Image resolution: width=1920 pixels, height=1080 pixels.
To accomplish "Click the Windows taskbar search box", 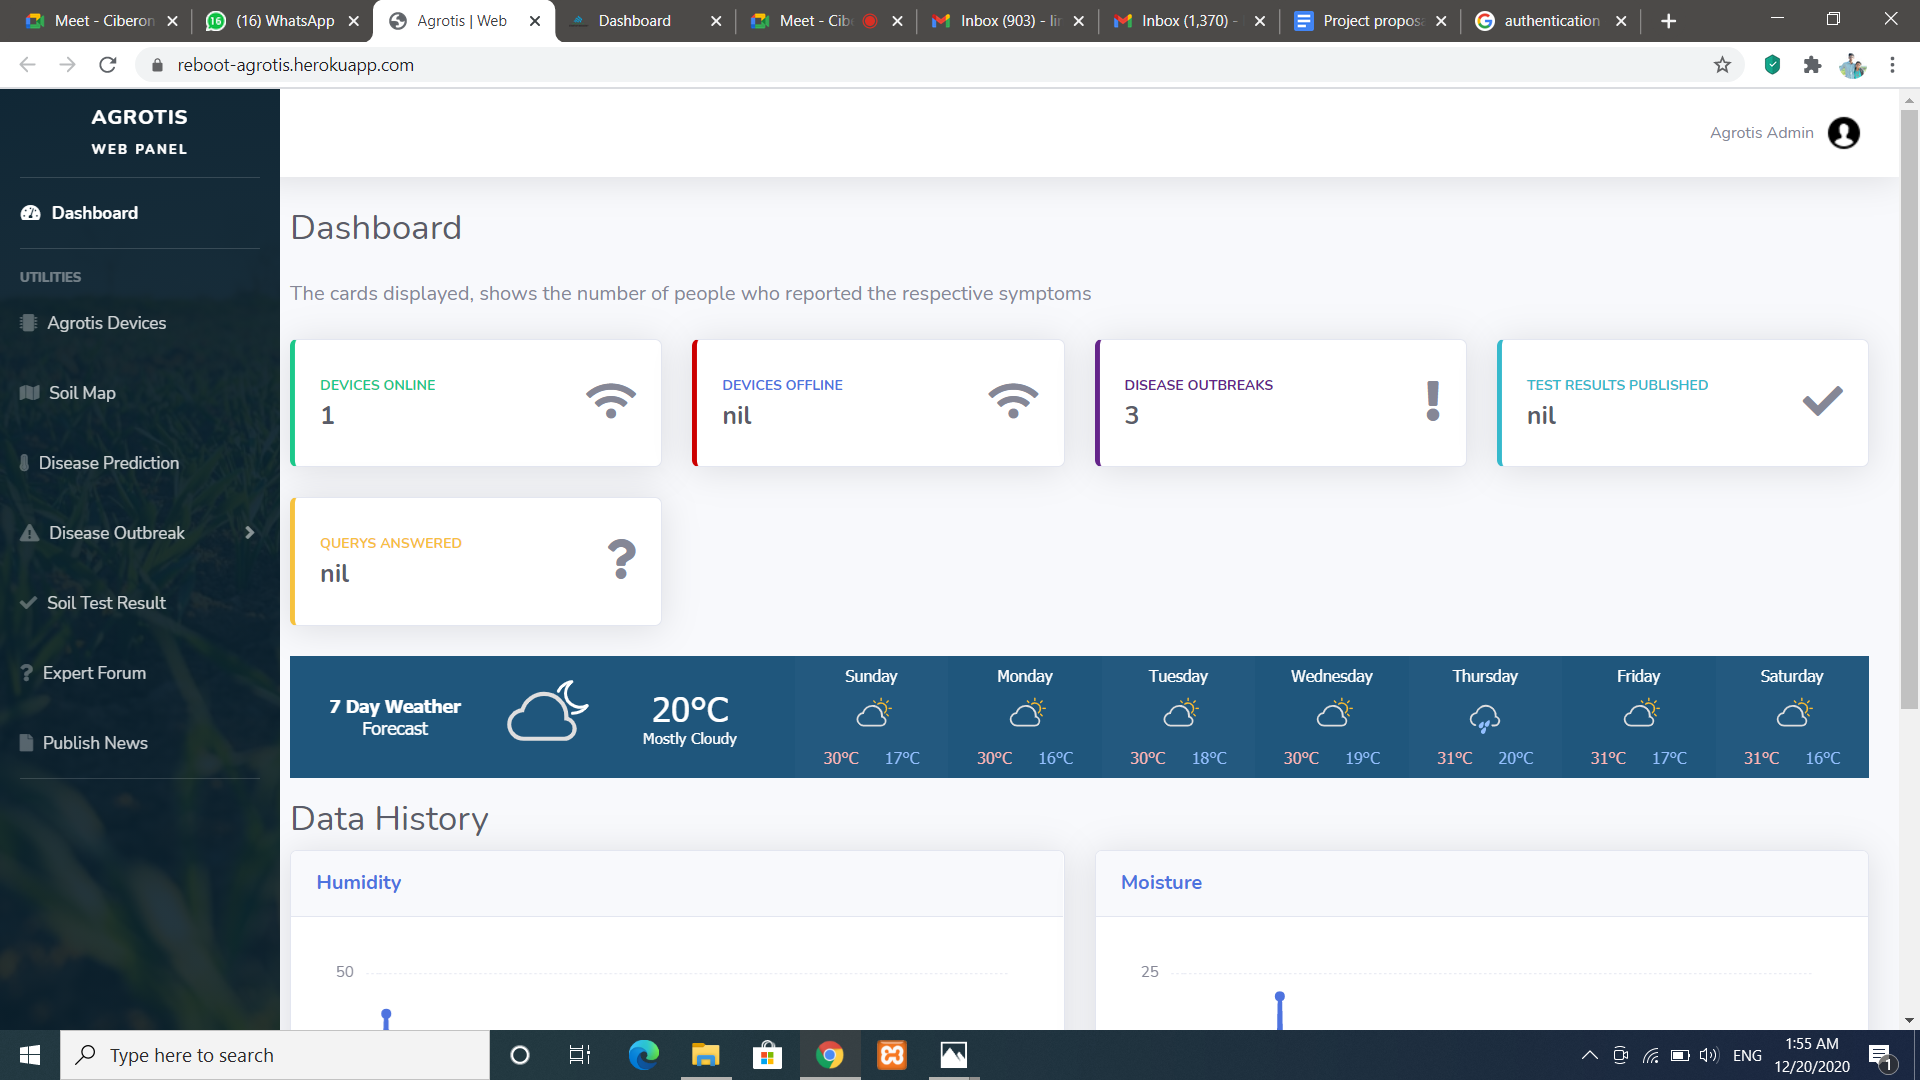I will pyautogui.click(x=275, y=1055).
